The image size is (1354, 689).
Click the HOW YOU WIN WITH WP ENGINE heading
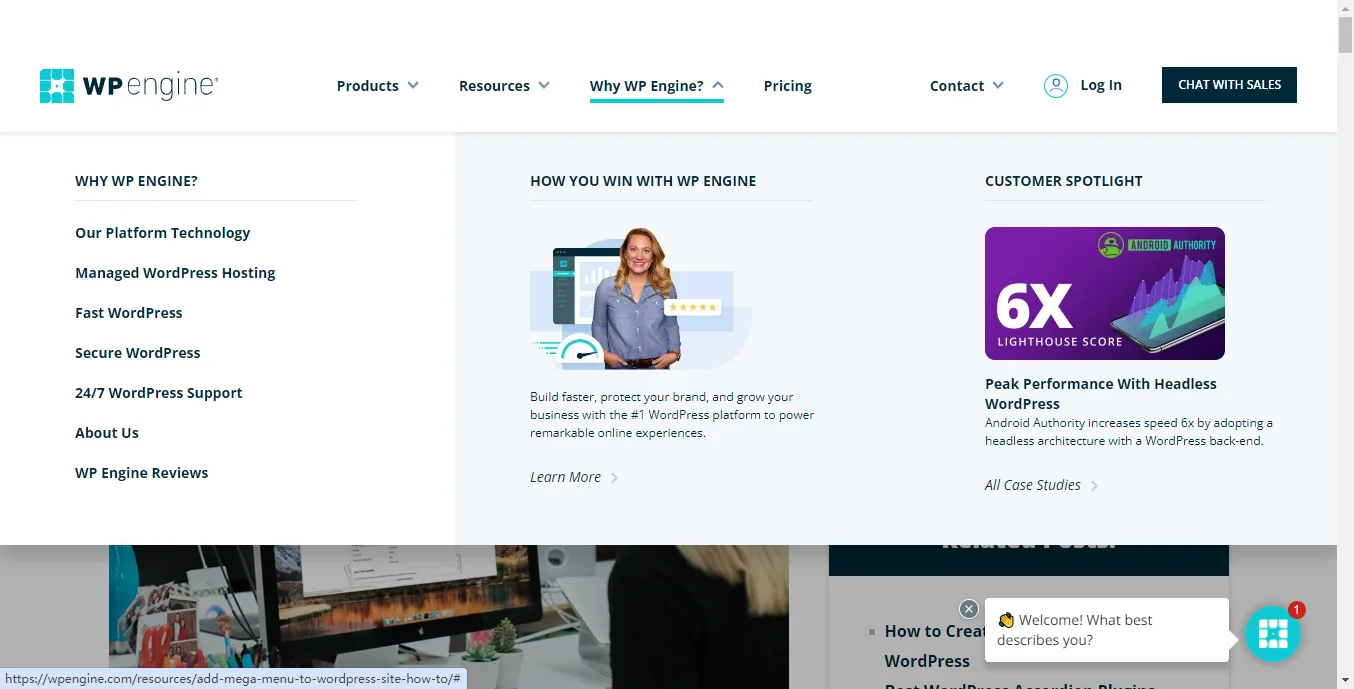click(x=643, y=181)
